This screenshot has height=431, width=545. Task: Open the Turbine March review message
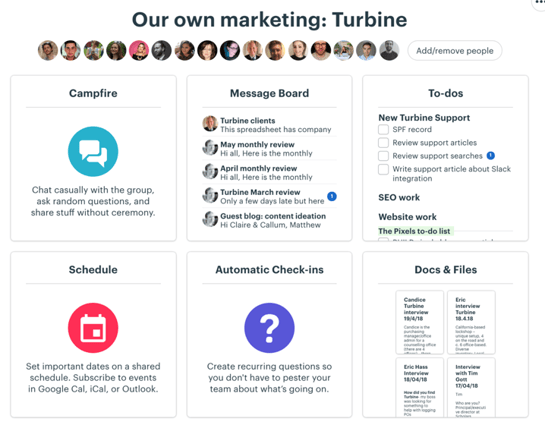coord(269,196)
